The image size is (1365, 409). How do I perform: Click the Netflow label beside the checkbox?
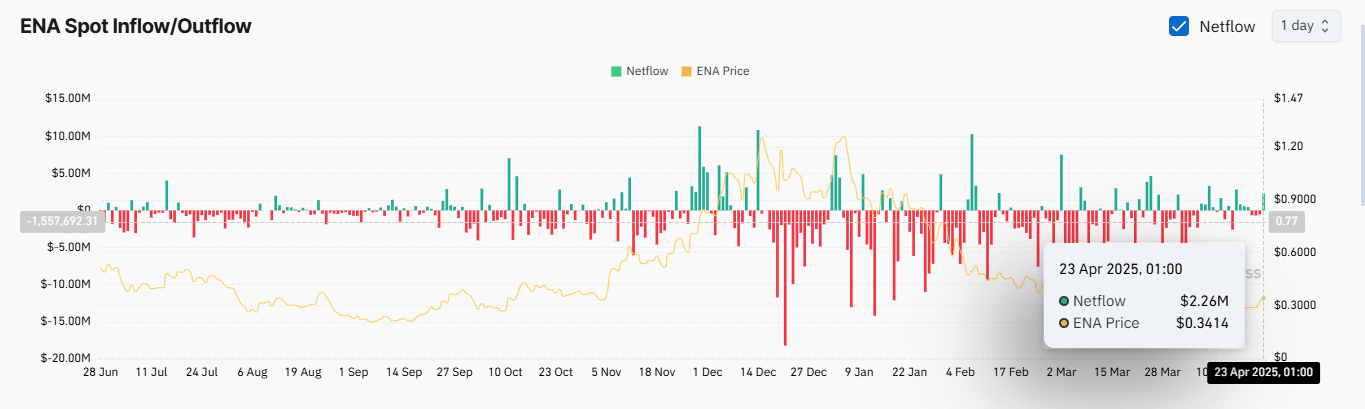pos(1227,27)
